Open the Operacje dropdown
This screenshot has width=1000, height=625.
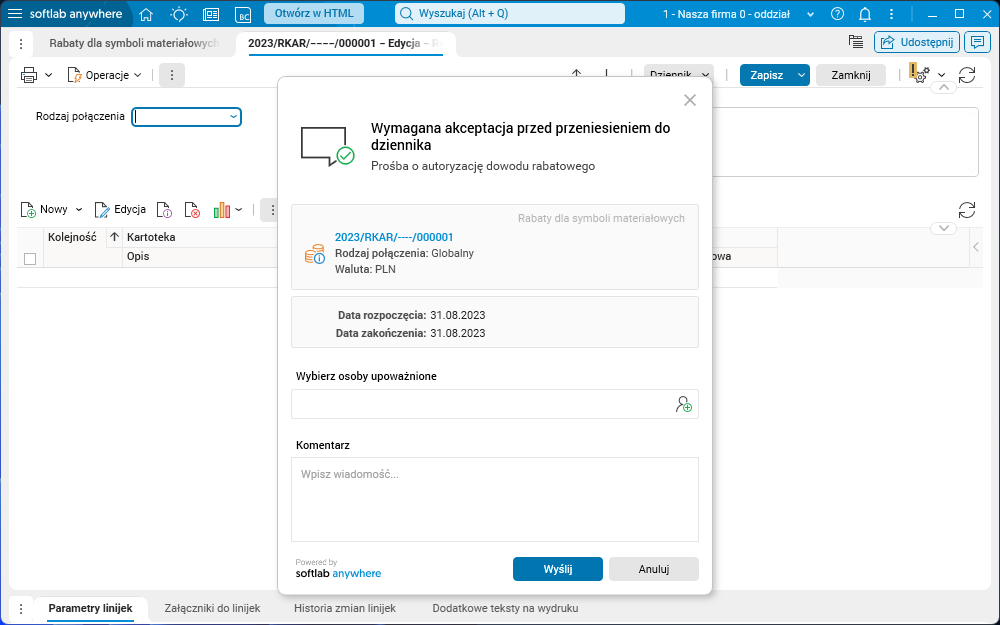click(x=105, y=75)
